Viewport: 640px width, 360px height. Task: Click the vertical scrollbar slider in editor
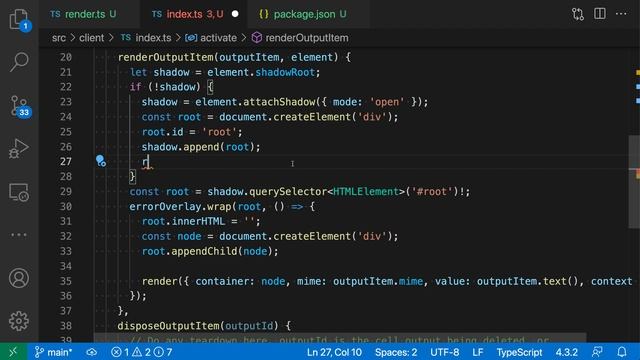[x=634, y=182]
